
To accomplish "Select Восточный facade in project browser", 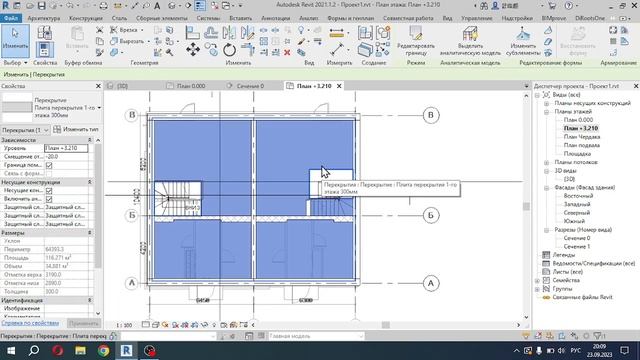I will (578, 196).
